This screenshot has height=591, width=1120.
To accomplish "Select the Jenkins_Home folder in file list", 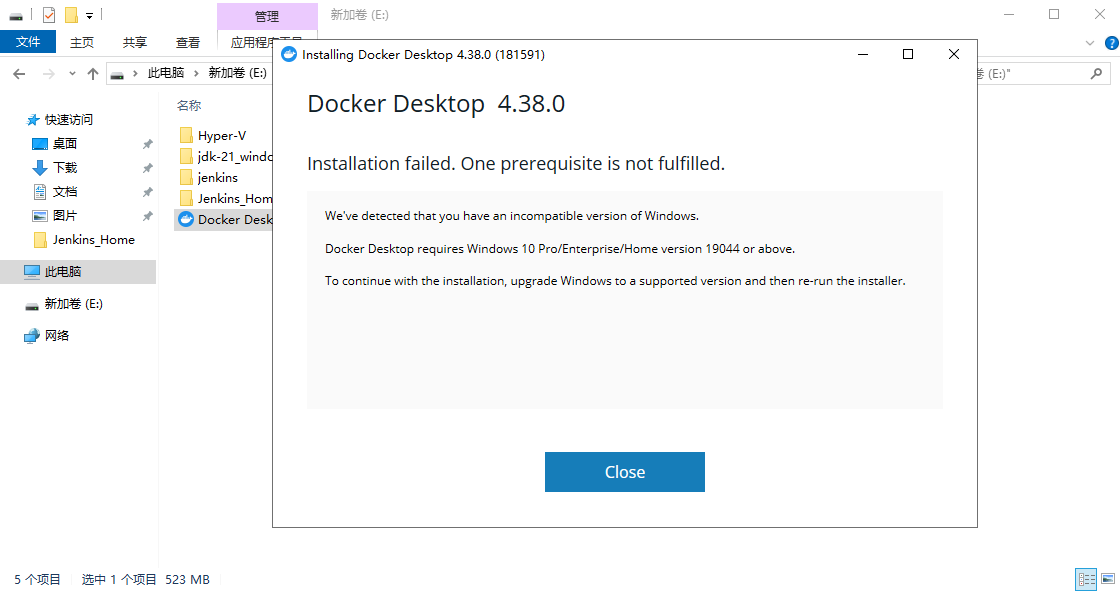I will (x=226, y=198).
